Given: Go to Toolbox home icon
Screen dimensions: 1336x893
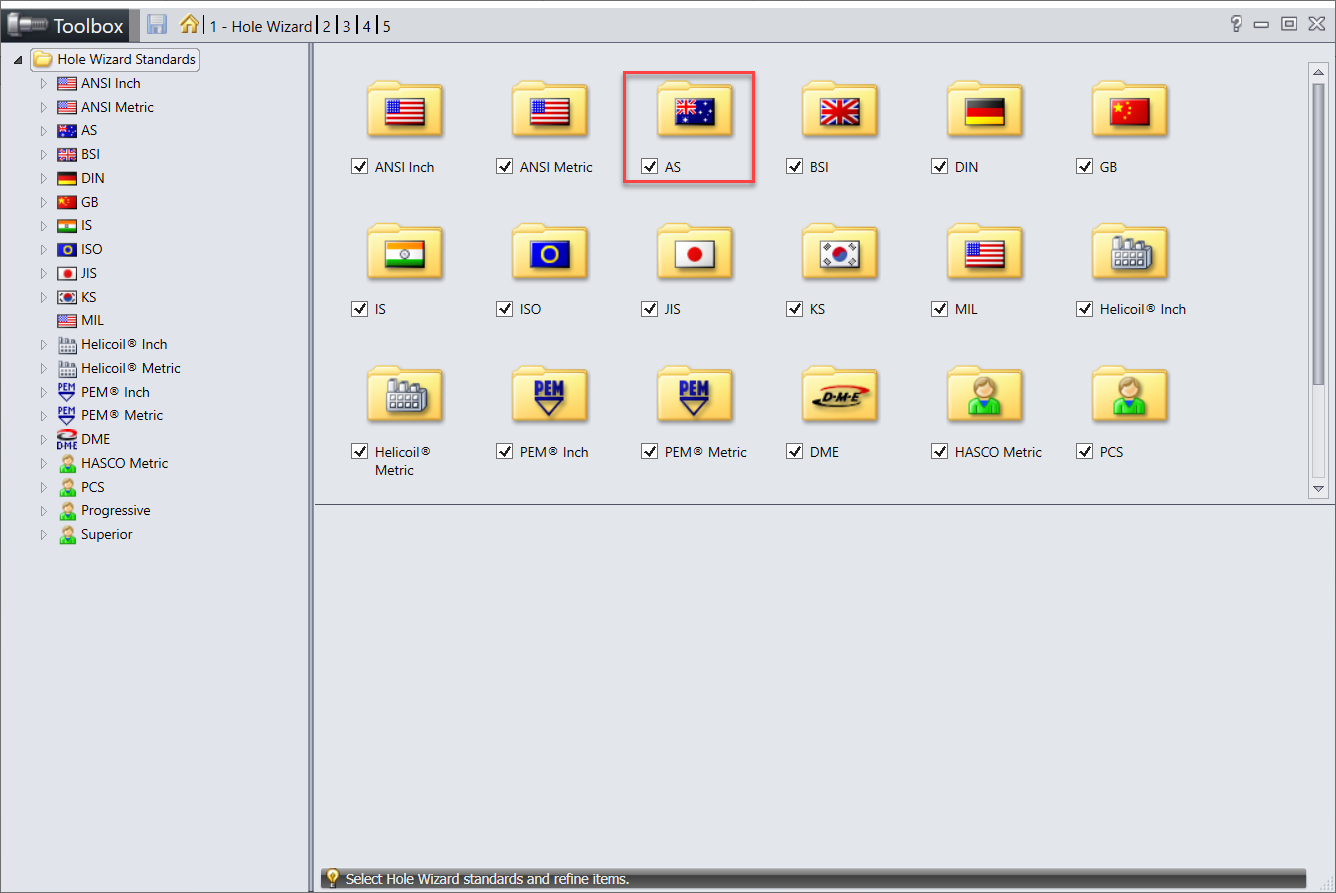Looking at the screenshot, I should pos(189,25).
